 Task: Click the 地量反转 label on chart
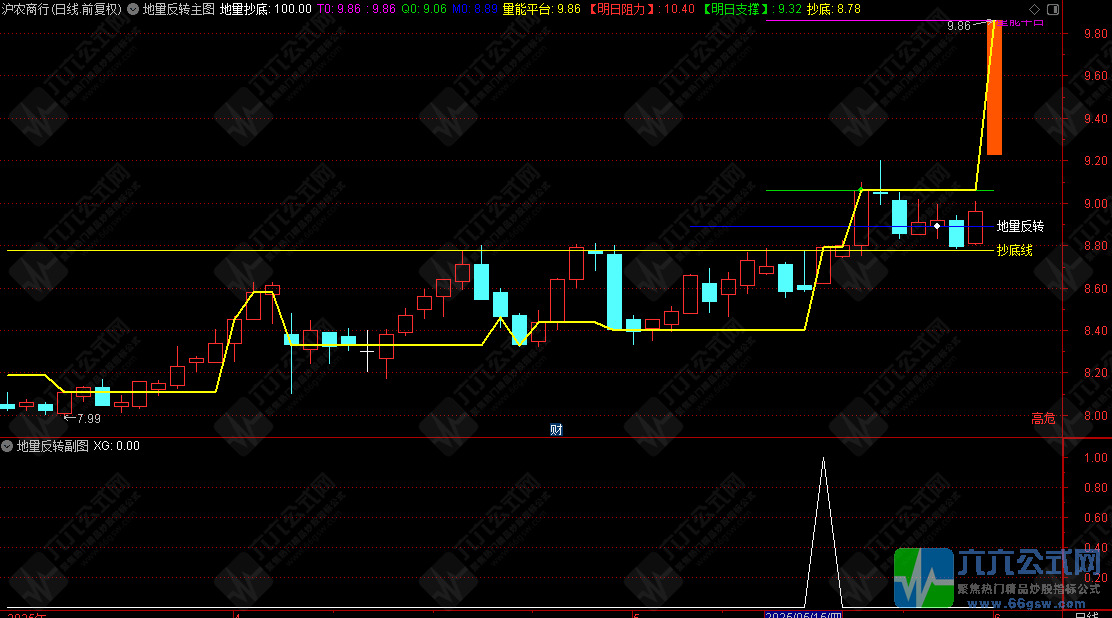1020,226
